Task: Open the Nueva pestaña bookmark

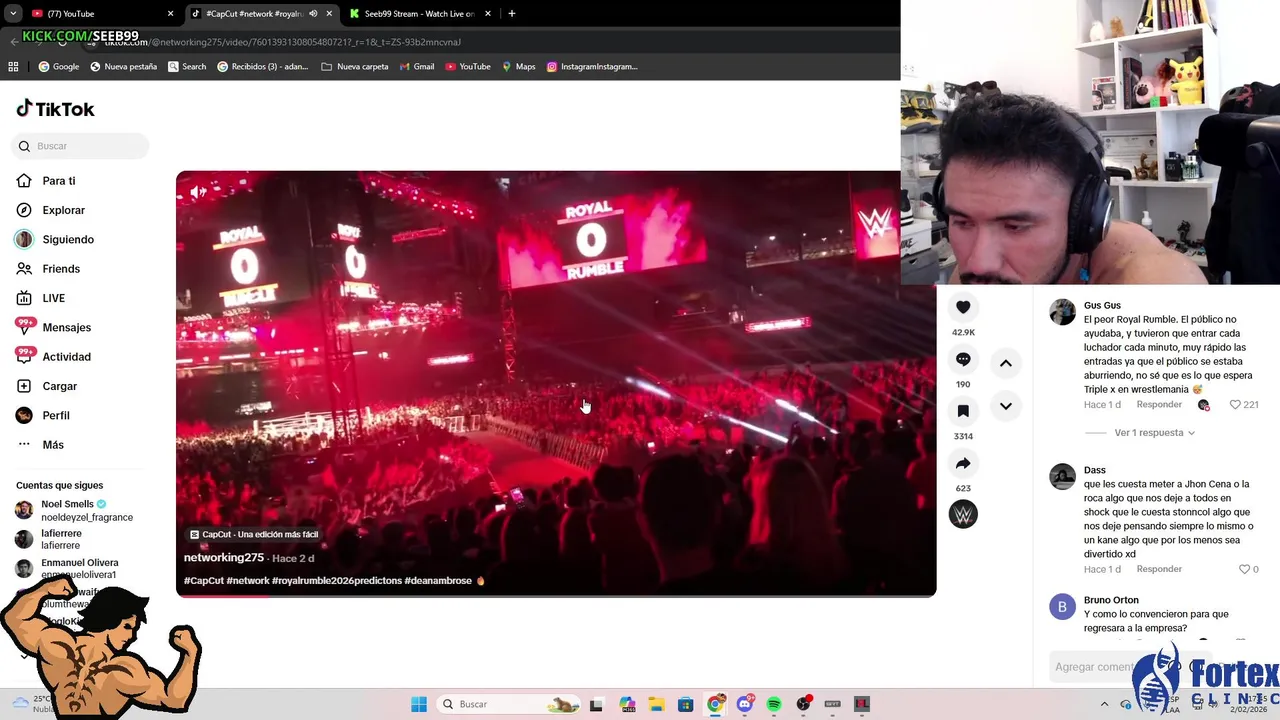Action: 123,66
